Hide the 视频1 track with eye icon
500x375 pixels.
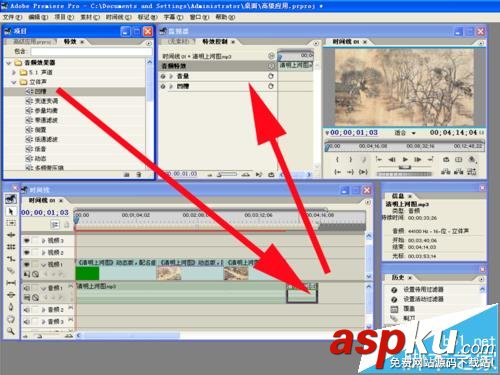[27, 264]
